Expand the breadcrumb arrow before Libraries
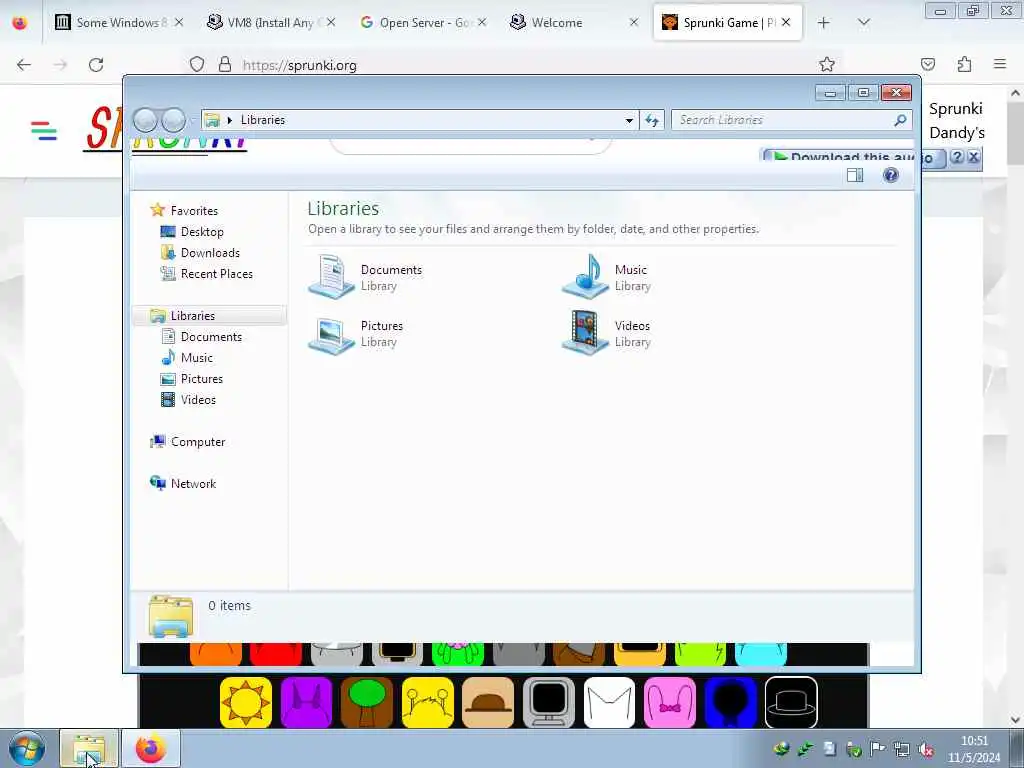This screenshot has height=768, width=1024. 230,120
